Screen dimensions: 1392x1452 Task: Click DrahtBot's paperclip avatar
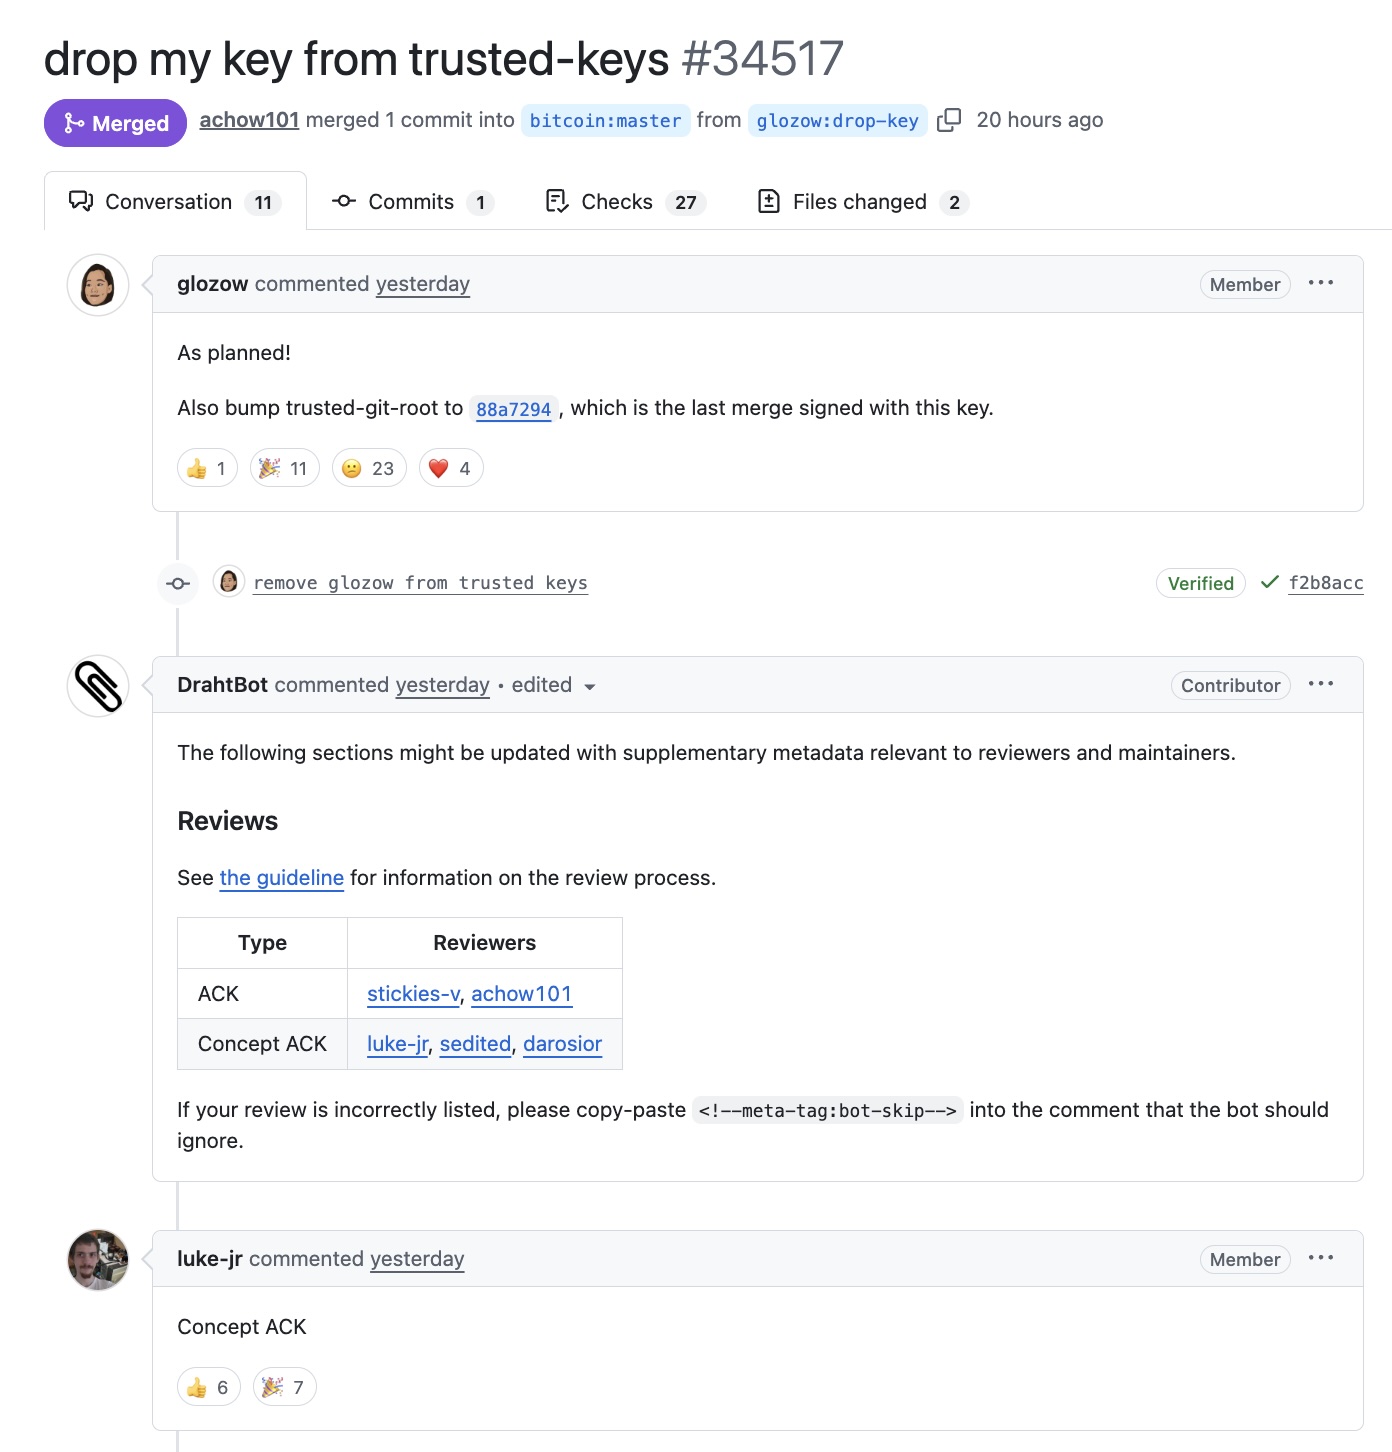click(97, 686)
